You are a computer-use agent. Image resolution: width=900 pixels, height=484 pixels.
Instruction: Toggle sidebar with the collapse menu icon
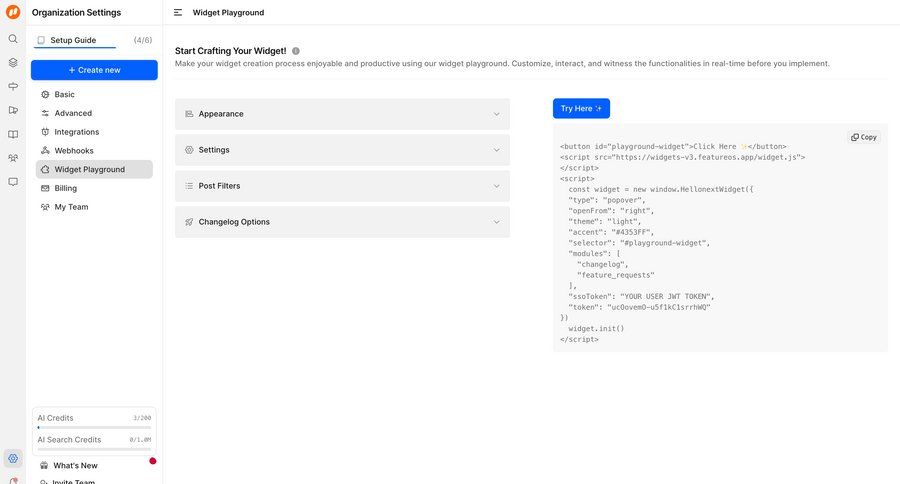178,13
